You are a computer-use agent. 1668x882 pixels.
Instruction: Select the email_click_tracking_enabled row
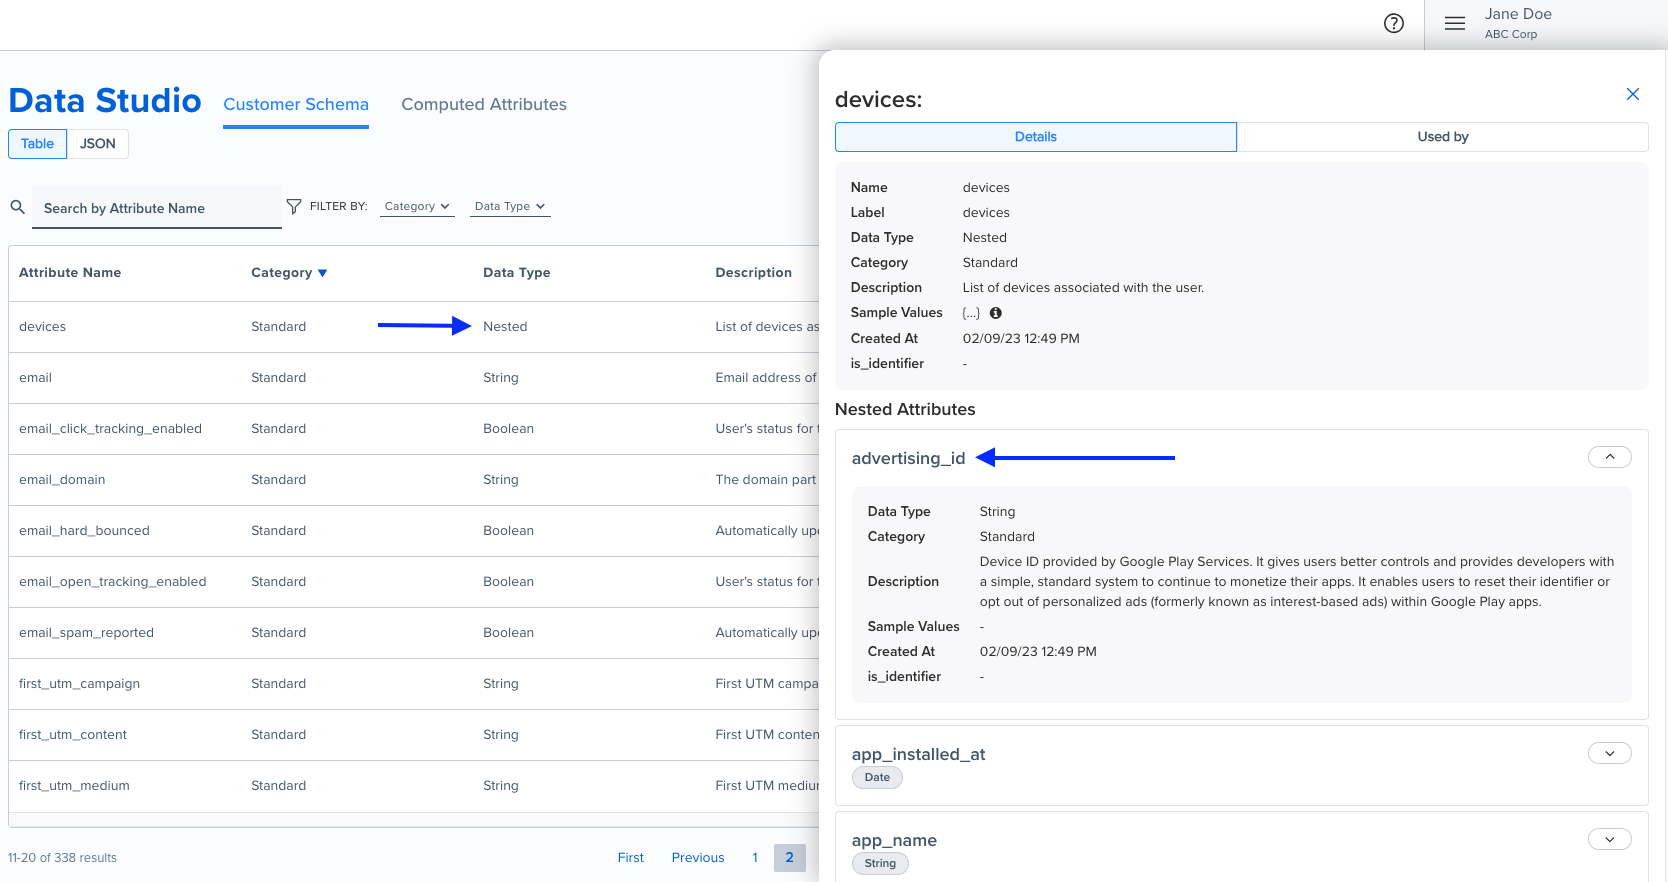click(414, 429)
